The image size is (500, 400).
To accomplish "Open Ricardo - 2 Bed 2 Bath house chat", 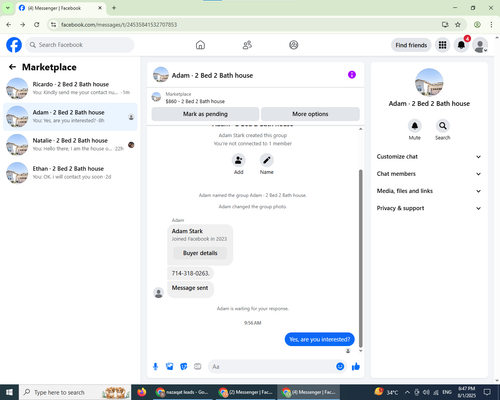I will 70,89.
